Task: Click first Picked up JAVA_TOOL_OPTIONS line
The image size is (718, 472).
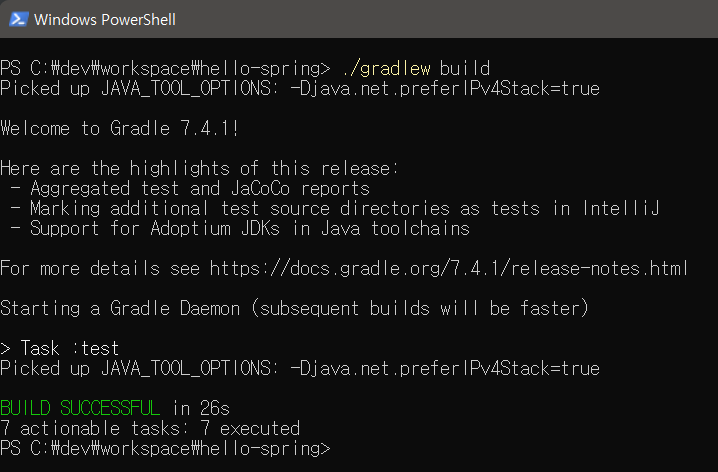Action: (x=300, y=89)
